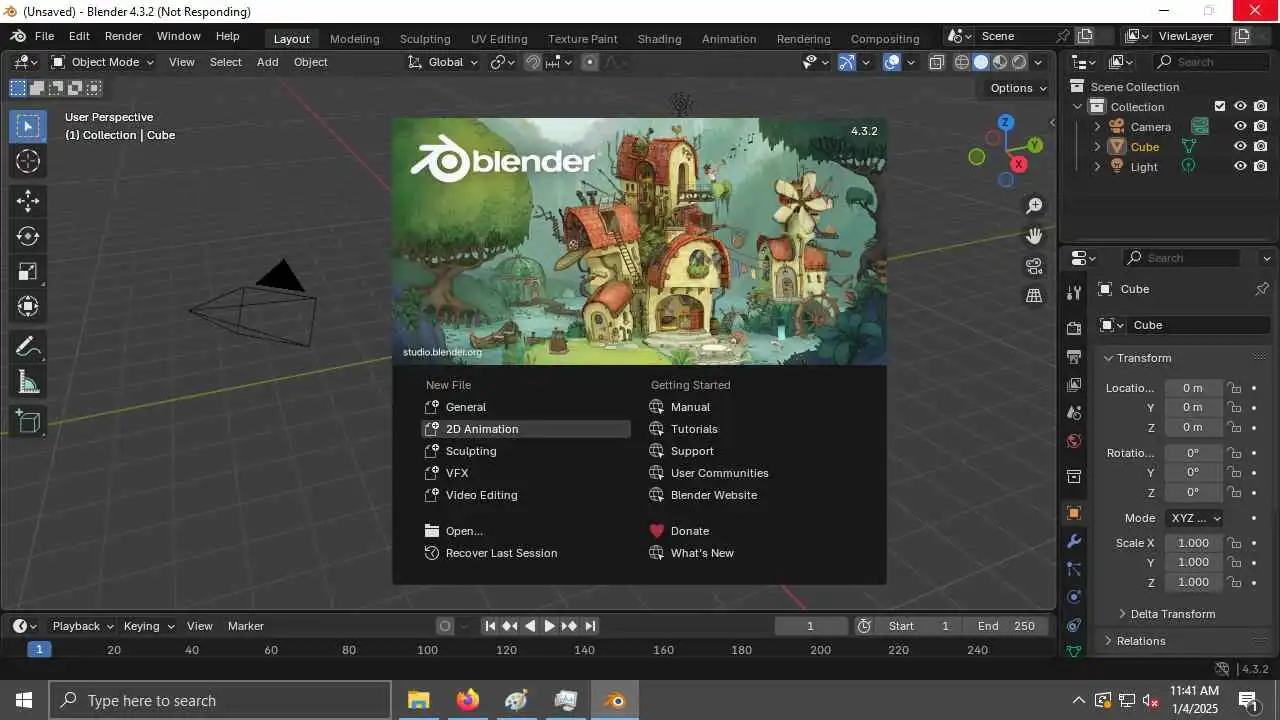Switch orthographic/perspective grid icon
Screen dimensions: 1280x720
(x=1034, y=296)
